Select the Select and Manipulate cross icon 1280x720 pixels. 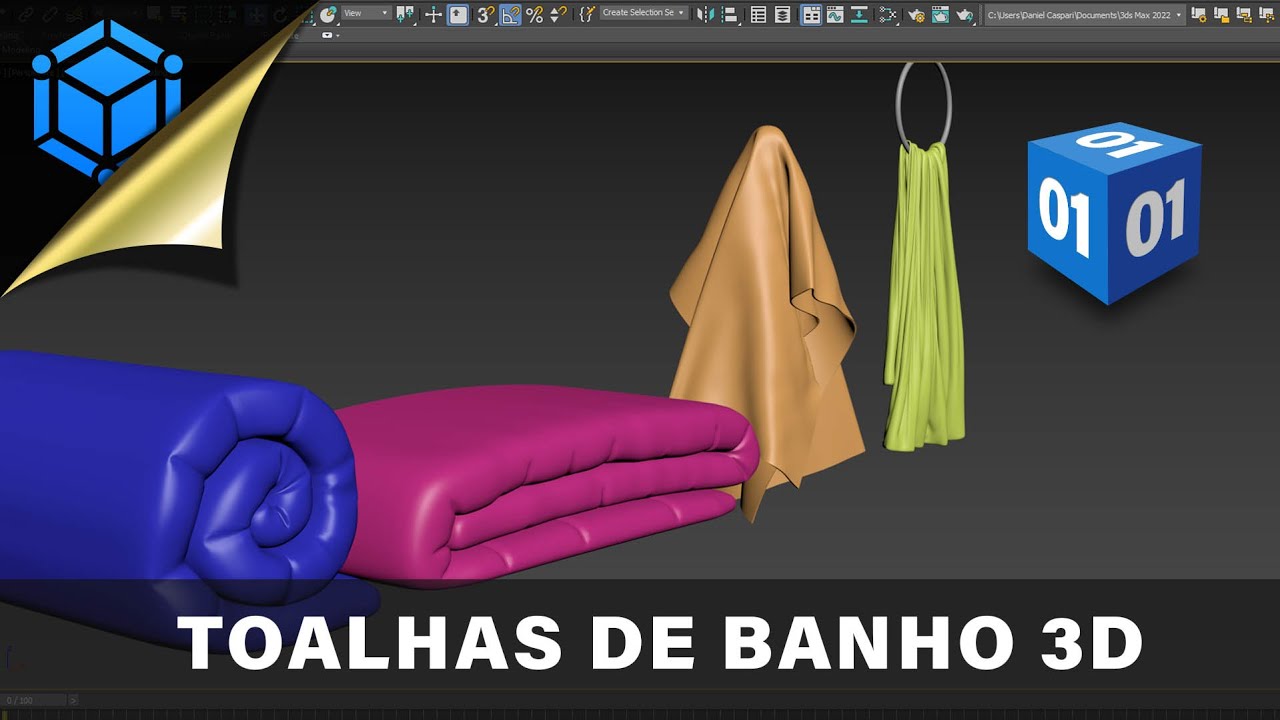pyautogui.click(x=433, y=14)
